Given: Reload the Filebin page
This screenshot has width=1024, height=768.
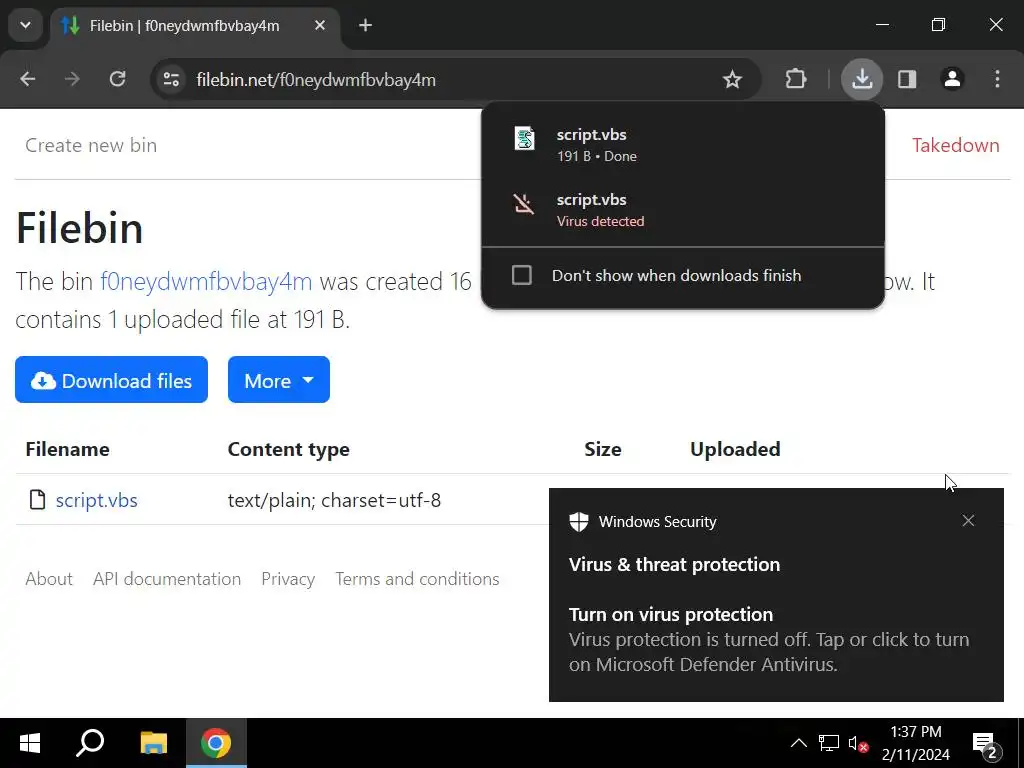Looking at the screenshot, I should [x=118, y=80].
